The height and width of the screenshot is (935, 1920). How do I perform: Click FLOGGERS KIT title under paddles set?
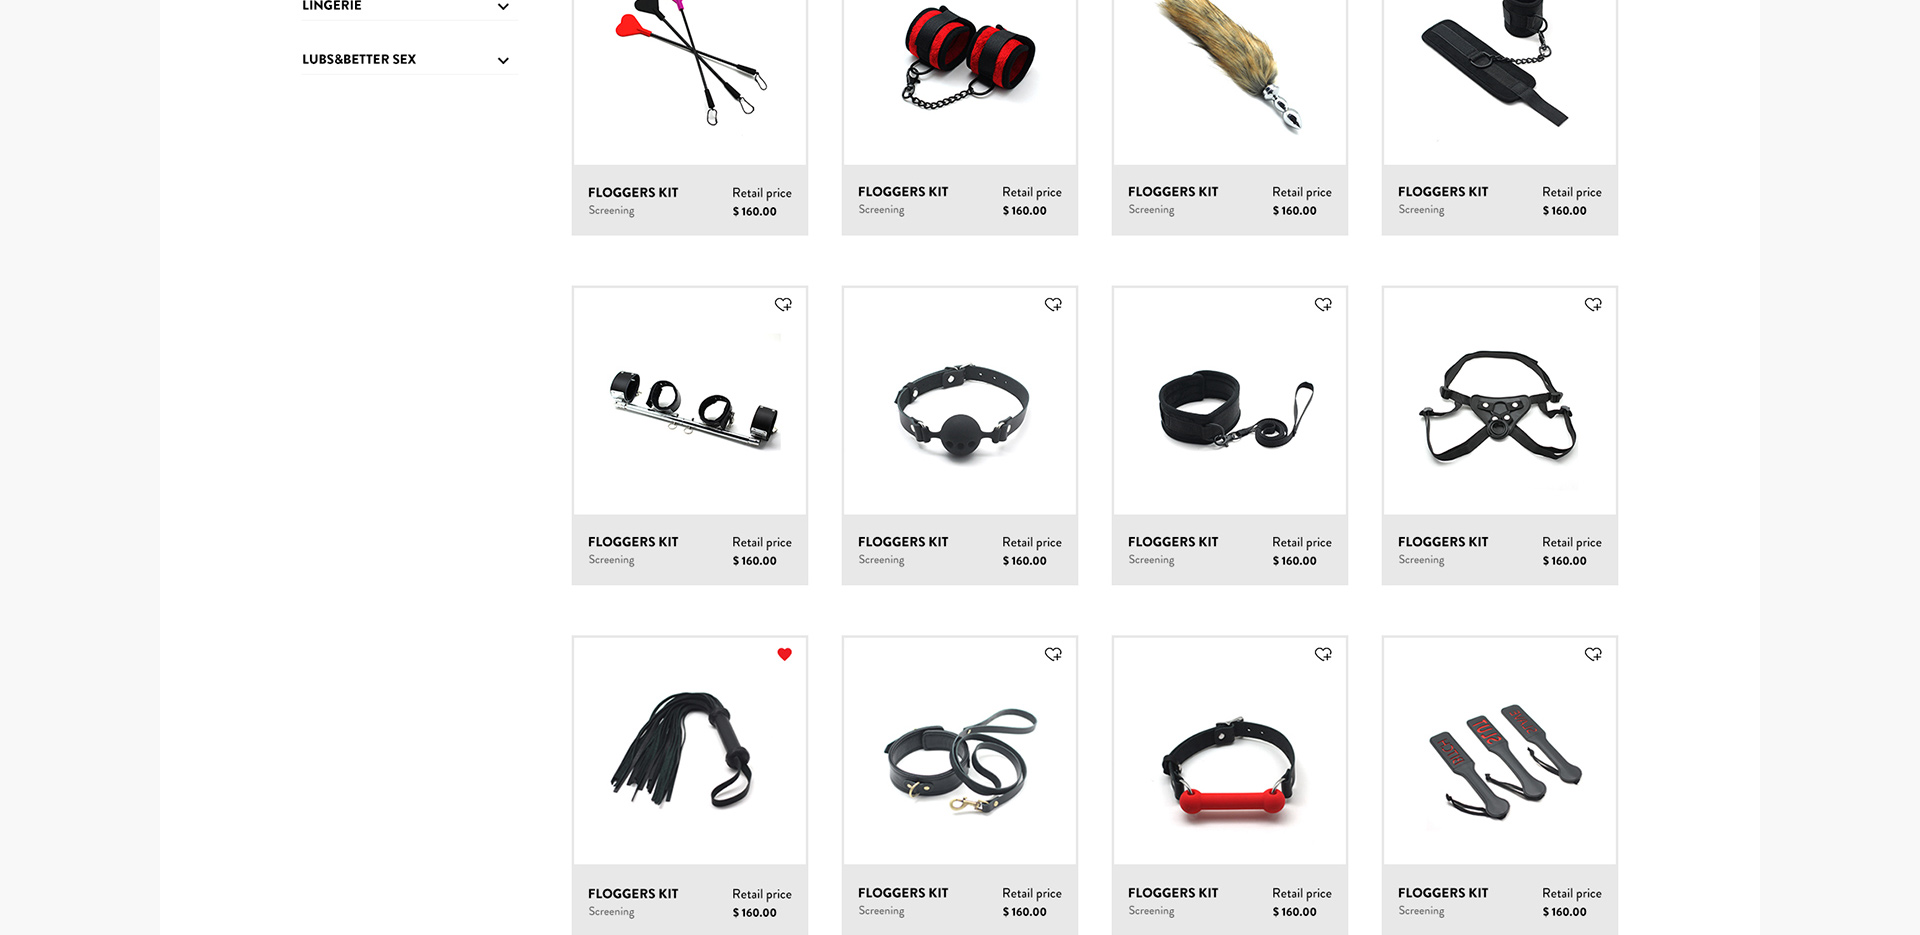[x=1443, y=893]
